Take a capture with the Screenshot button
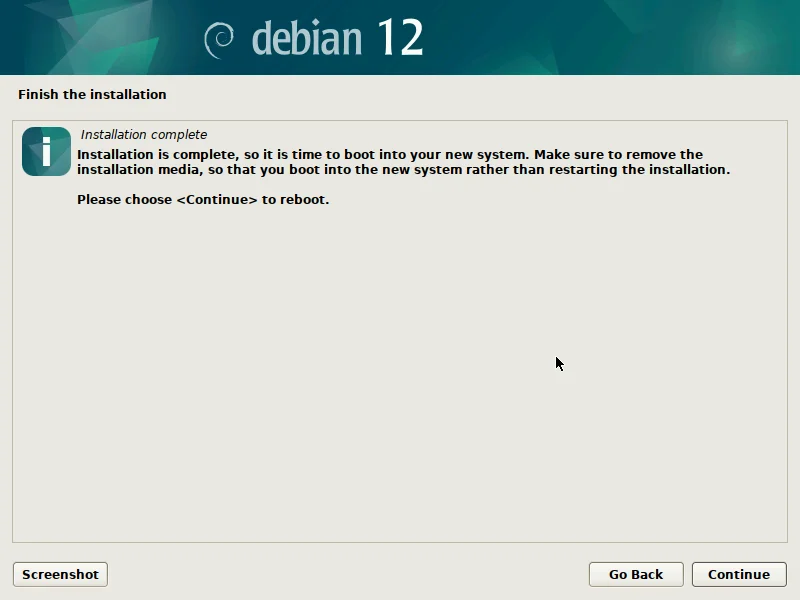 (60, 574)
